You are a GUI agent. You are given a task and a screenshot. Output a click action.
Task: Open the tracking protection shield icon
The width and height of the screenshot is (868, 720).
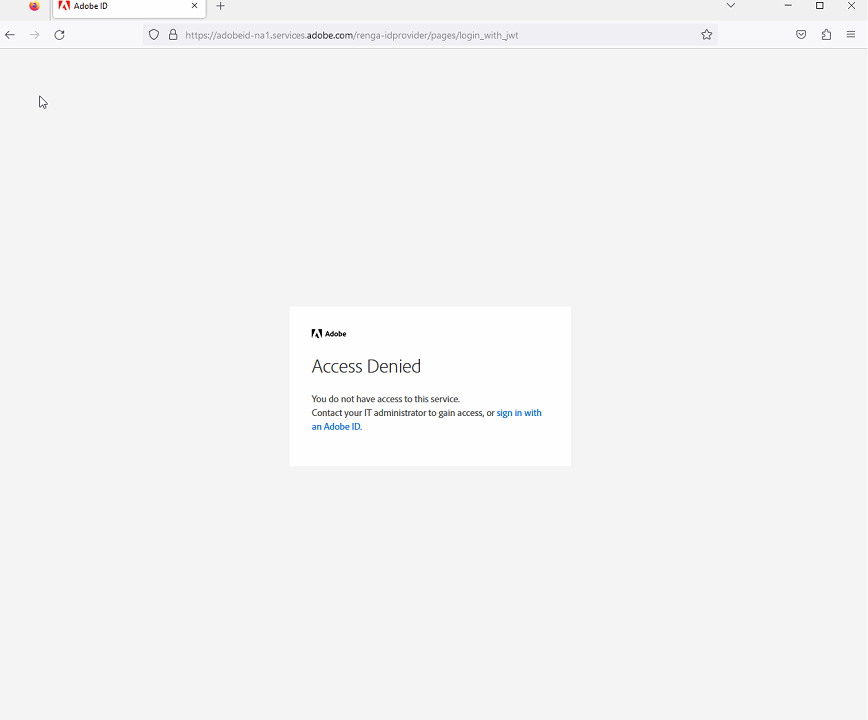[154, 35]
